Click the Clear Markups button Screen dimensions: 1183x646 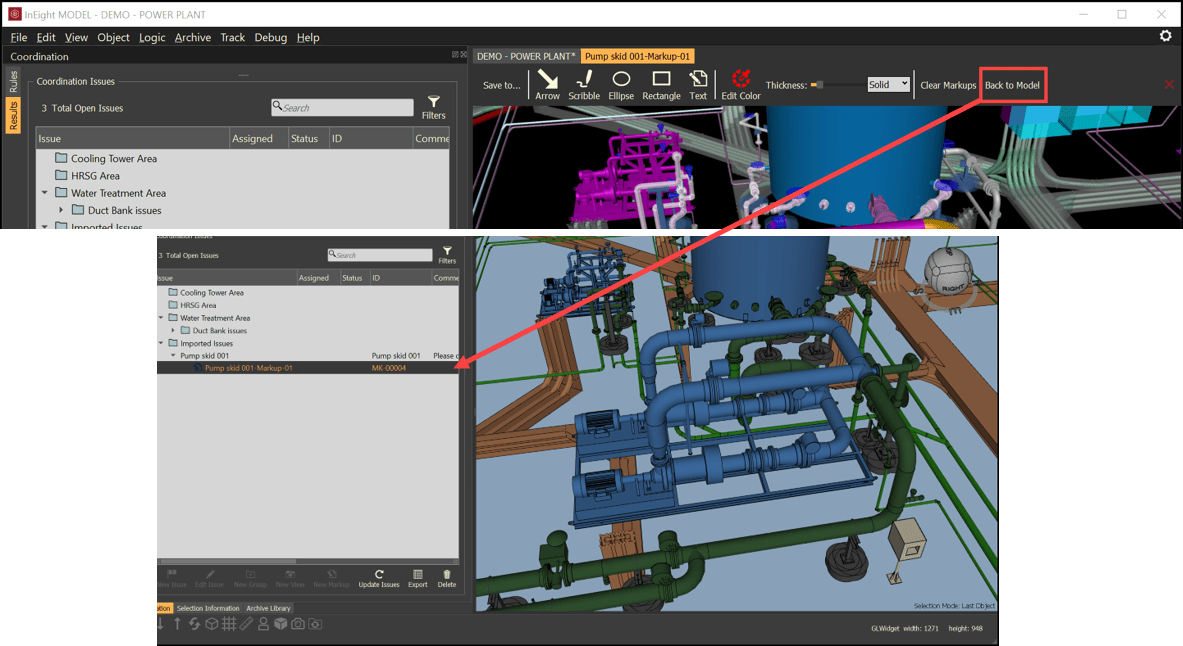[x=948, y=85]
